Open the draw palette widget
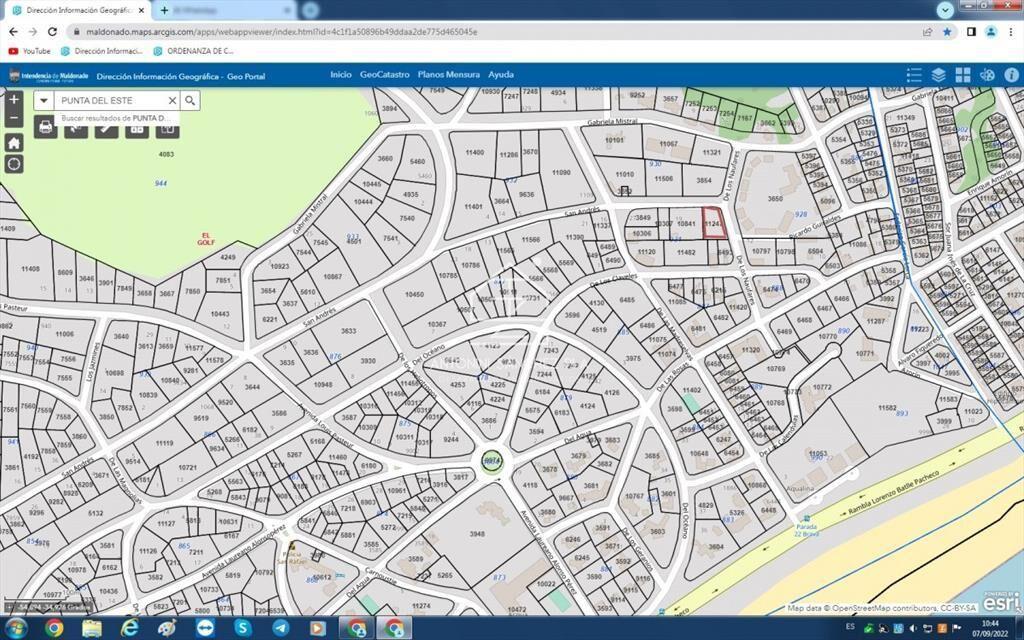 (987, 75)
